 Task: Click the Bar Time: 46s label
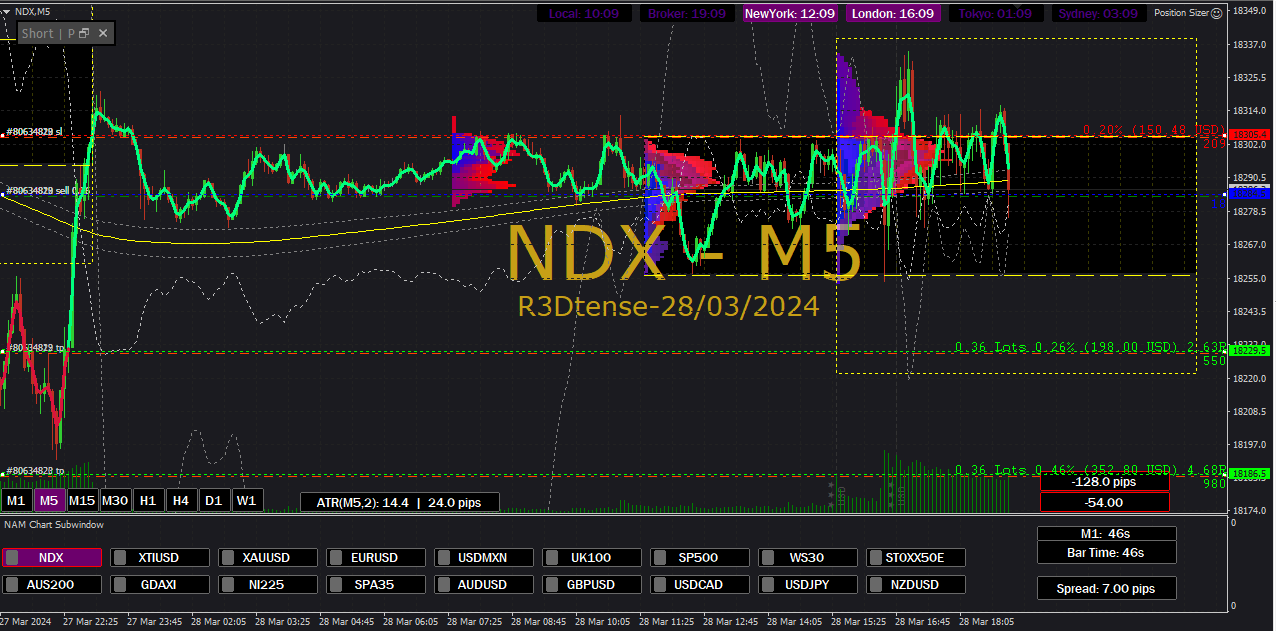pos(1106,552)
